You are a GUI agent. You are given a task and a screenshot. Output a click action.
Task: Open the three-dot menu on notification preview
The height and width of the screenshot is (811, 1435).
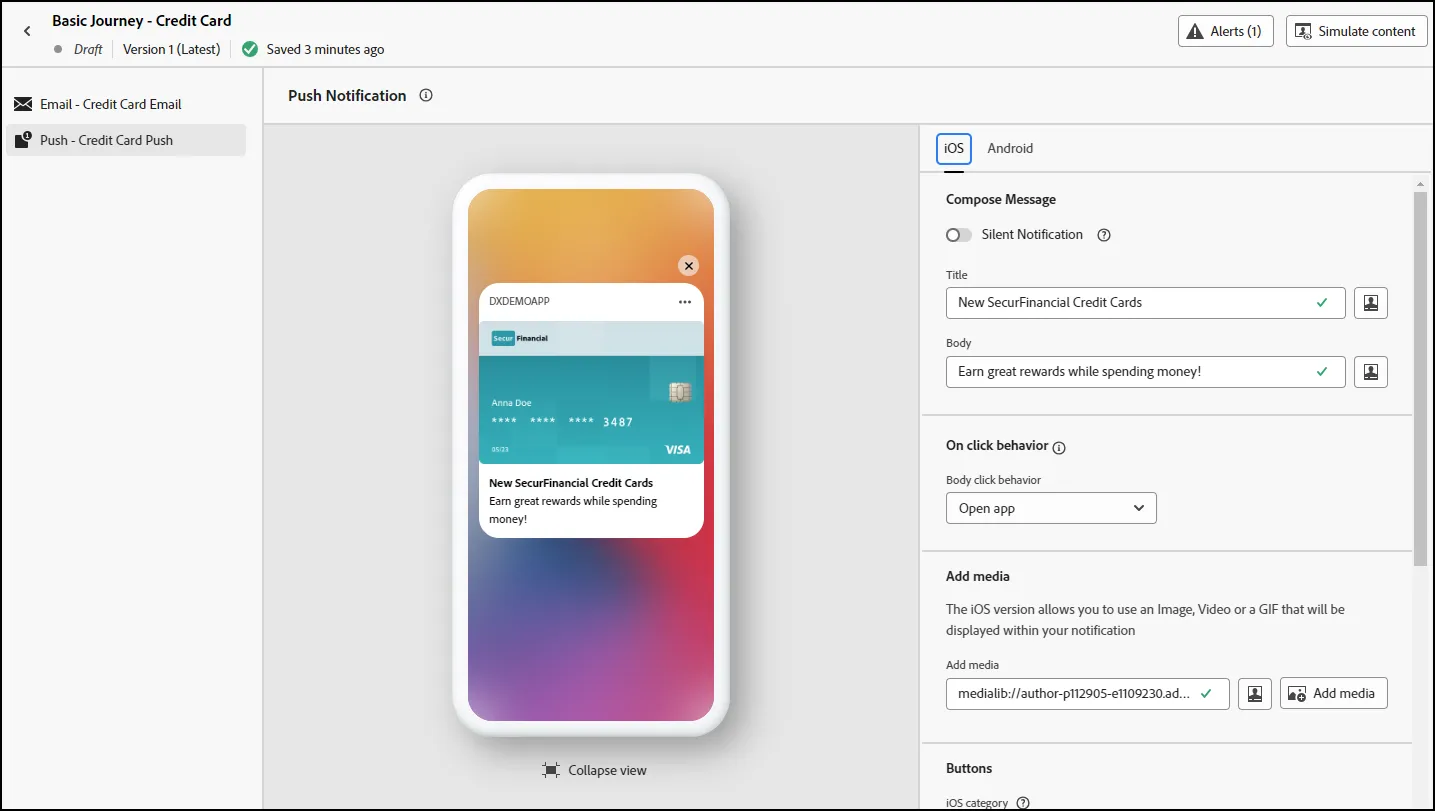pyautogui.click(x=685, y=302)
